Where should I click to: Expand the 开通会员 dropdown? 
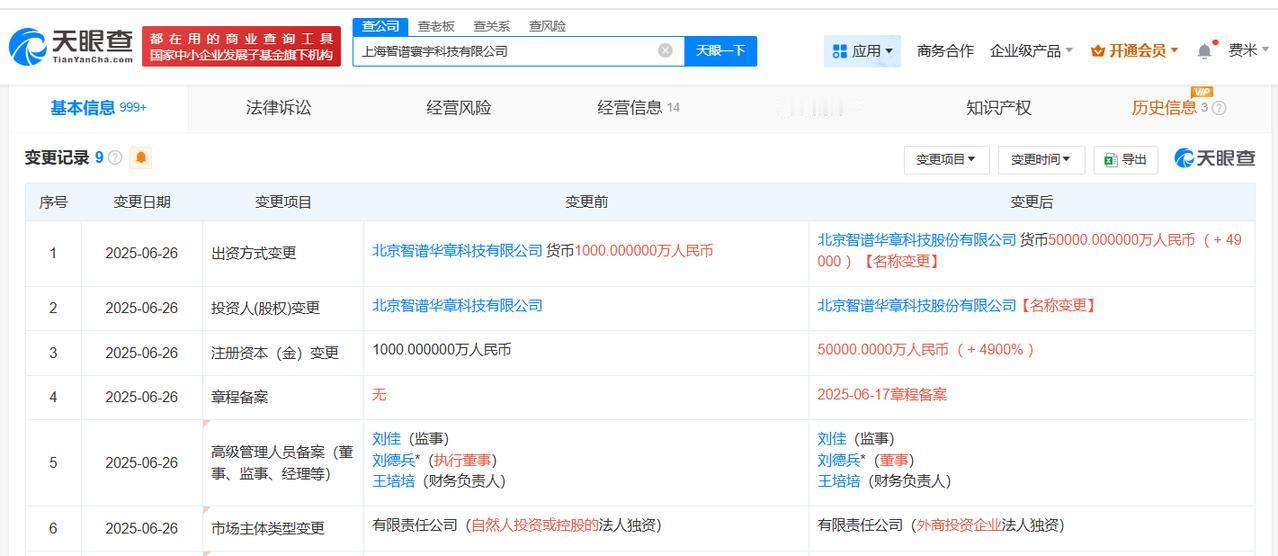(x=1135, y=51)
